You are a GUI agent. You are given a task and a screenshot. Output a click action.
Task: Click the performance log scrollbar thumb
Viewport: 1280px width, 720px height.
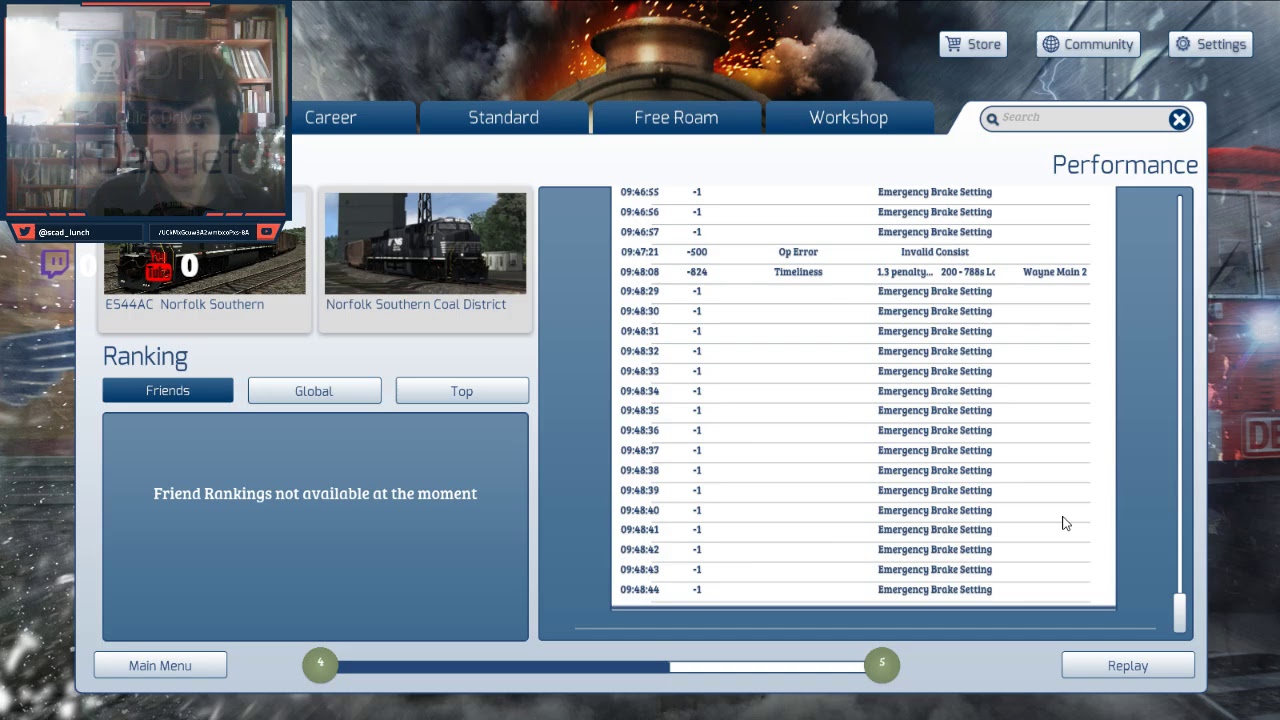(x=1180, y=612)
